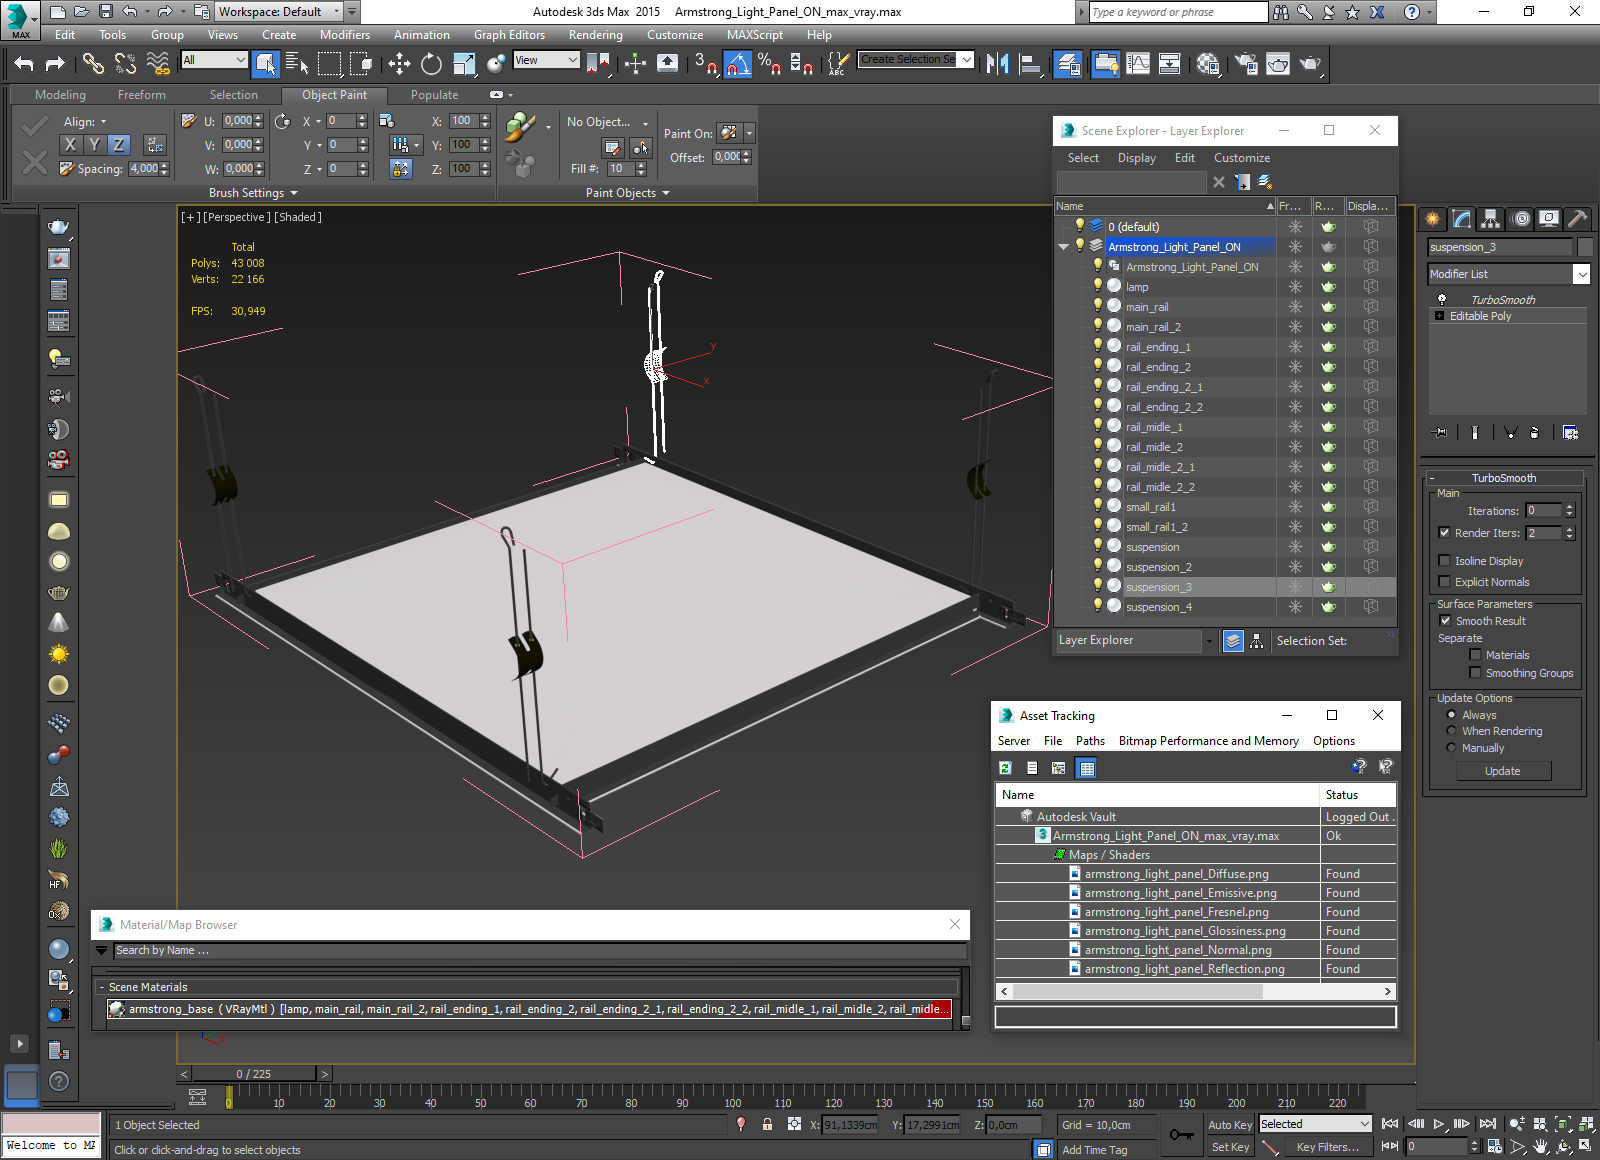Open the MAXScript menu

(754, 35)
